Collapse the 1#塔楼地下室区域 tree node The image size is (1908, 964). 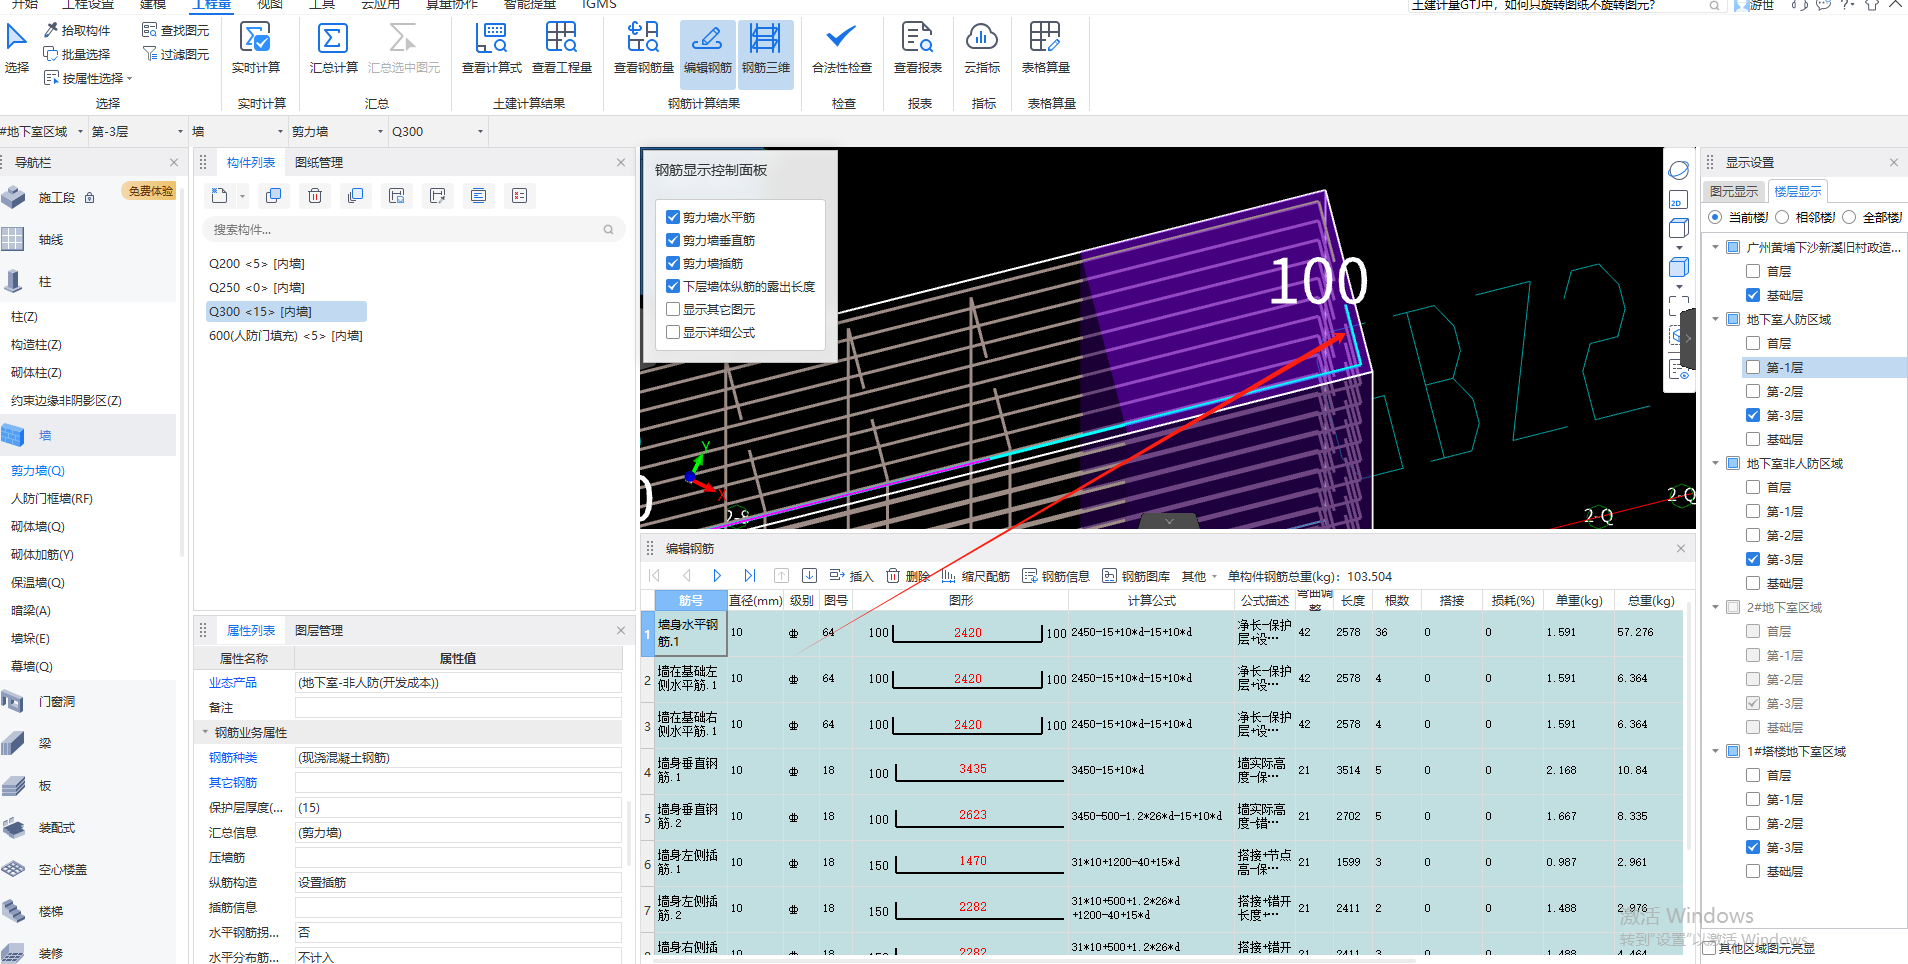1716,751
